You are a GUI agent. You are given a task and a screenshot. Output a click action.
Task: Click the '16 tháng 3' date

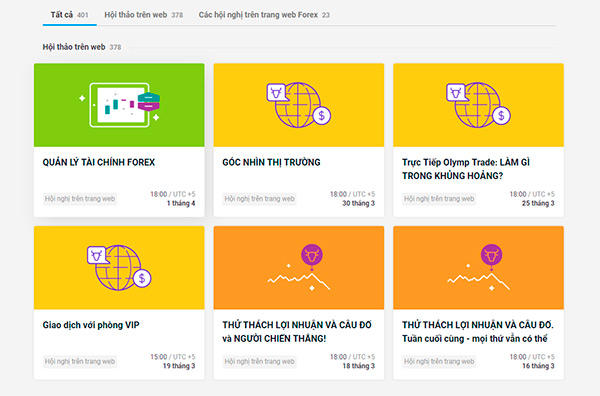tap(538, 366)
